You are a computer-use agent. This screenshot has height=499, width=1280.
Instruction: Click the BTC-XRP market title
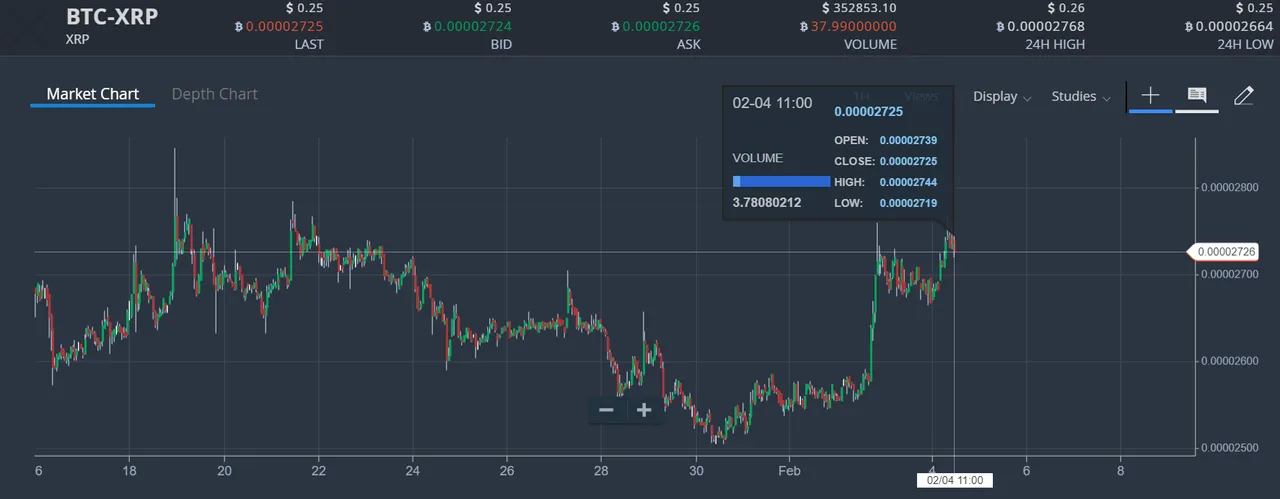tap(112, 18)
